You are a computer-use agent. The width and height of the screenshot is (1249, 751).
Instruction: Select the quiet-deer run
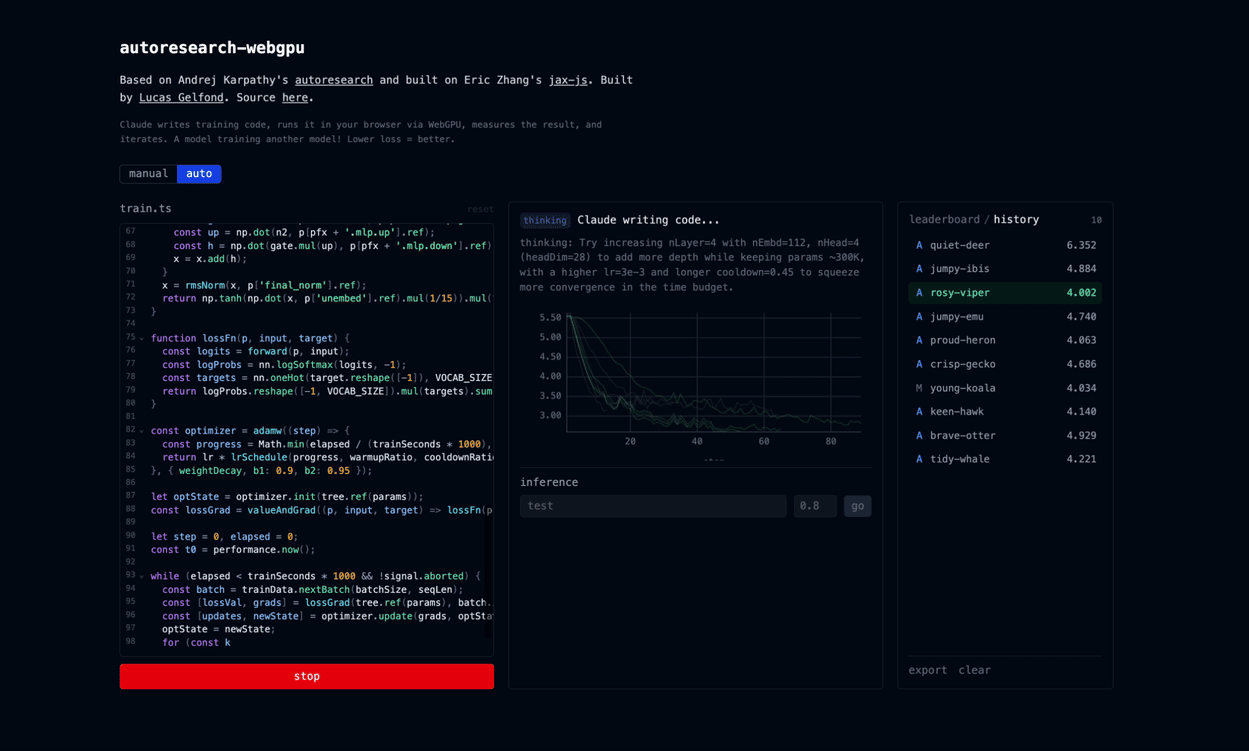[x=1005, y=245]
